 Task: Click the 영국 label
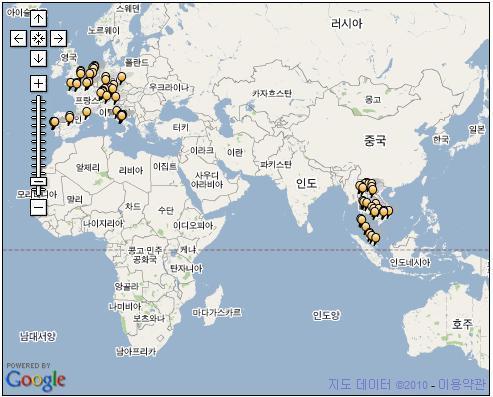[69, 57]
